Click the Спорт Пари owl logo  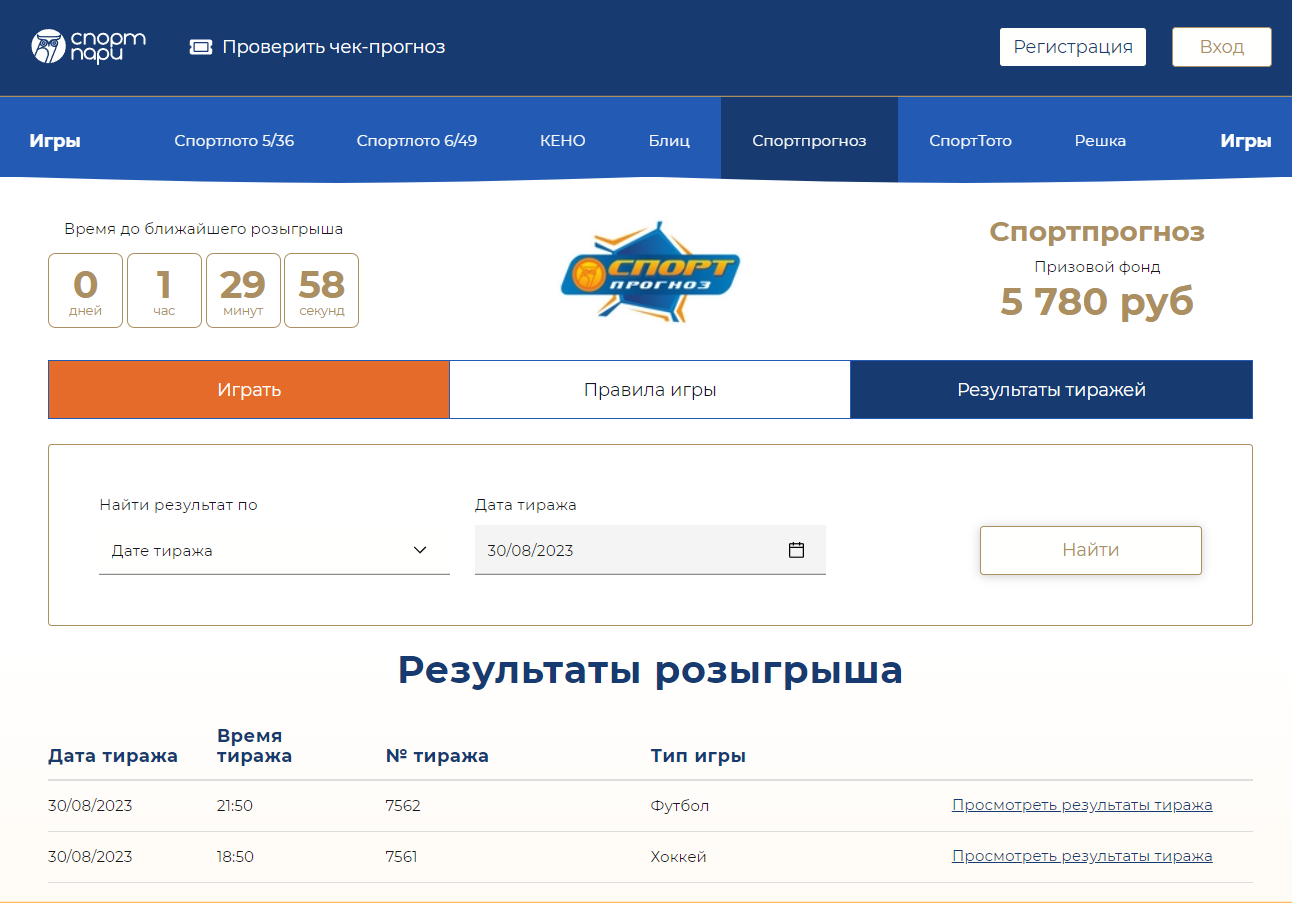[89, 46]
